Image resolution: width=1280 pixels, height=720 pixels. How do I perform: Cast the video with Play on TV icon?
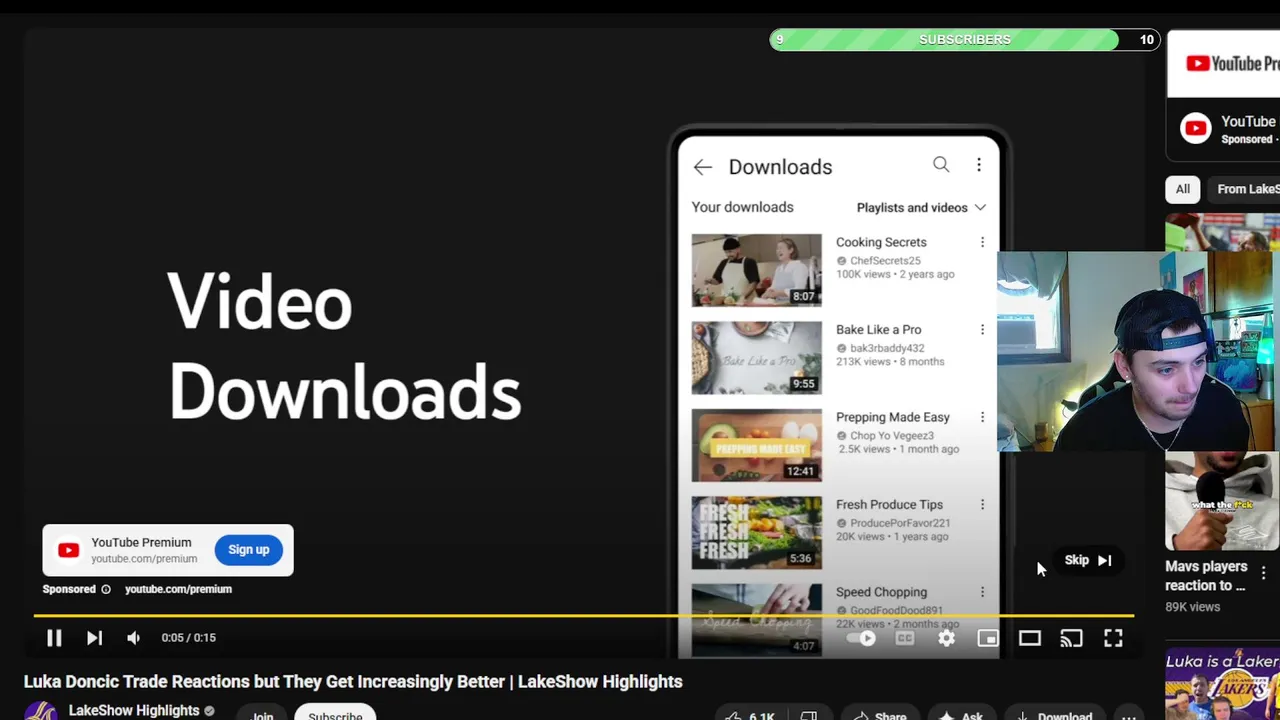click(1071, 638)
